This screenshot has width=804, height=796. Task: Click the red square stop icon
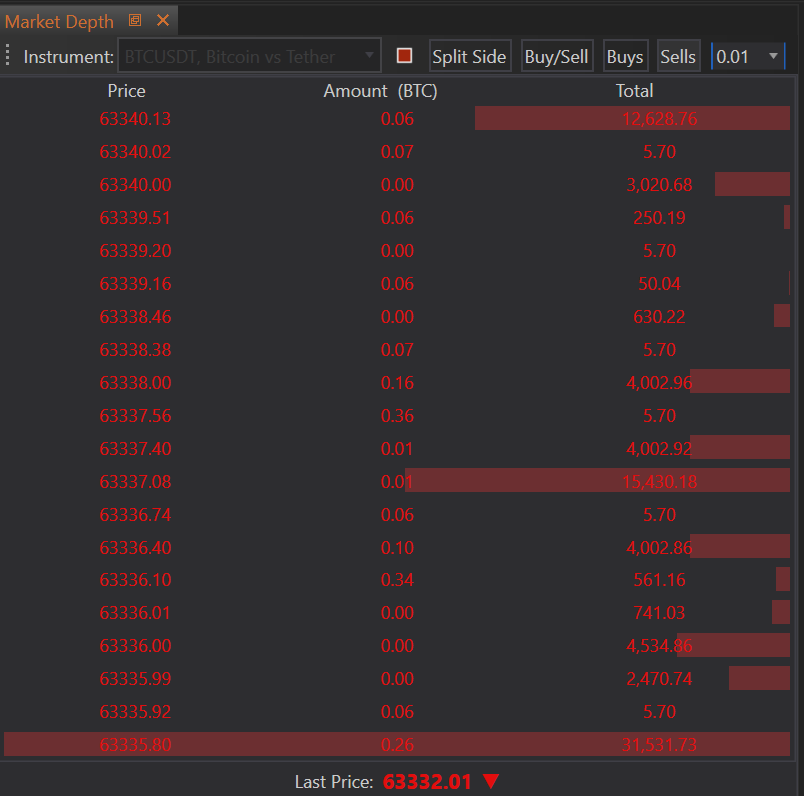coord(405,56)
